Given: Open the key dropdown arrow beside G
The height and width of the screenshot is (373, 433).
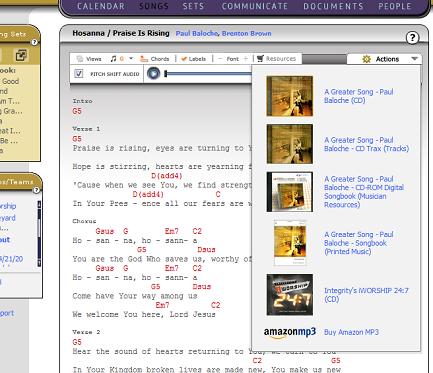Looking at the screenshot, I should tap(131, 59).
